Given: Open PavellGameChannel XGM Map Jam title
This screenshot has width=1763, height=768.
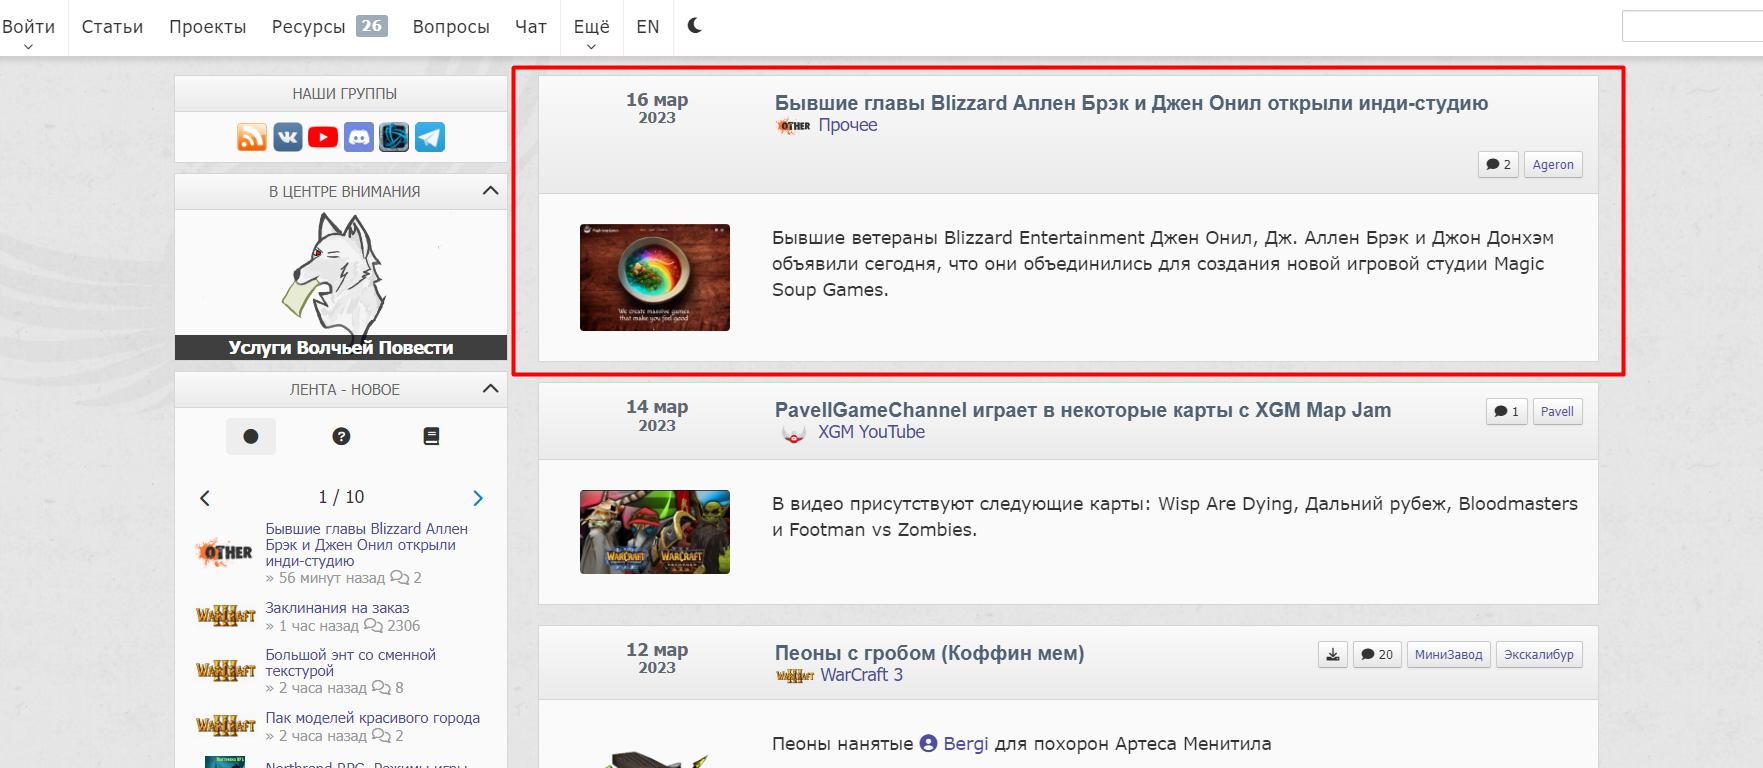Looking at the screenshot, I should coord(1083,410).
